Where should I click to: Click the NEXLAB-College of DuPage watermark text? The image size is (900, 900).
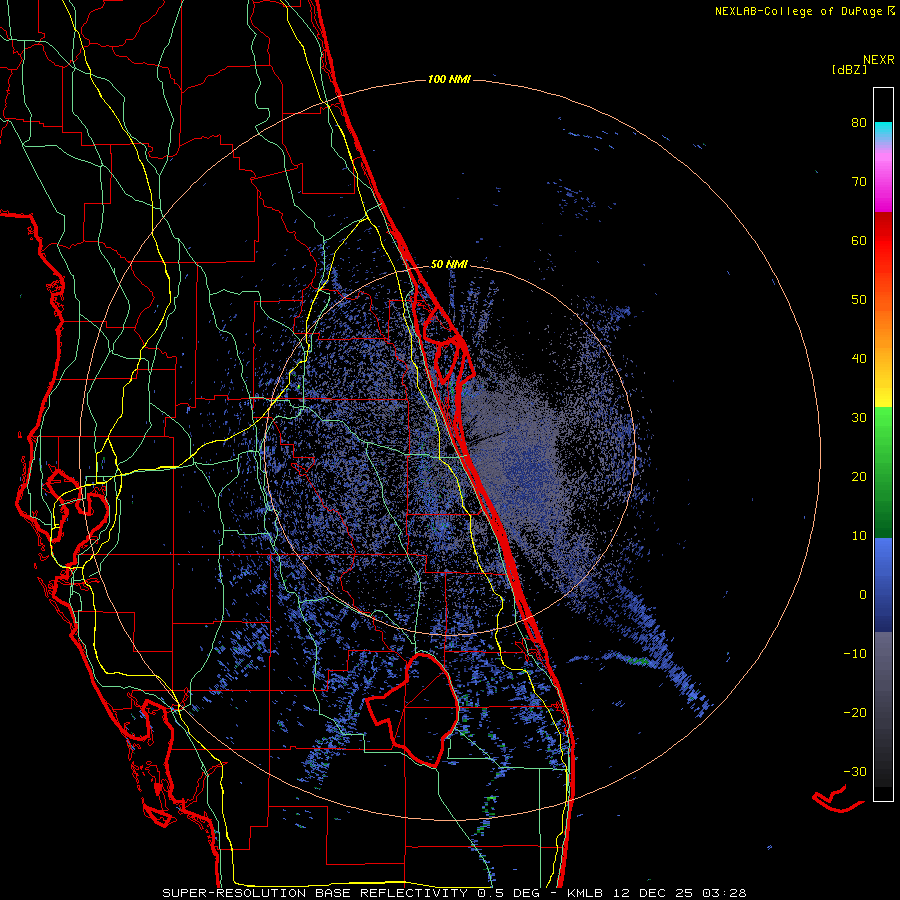coord(804,11)
